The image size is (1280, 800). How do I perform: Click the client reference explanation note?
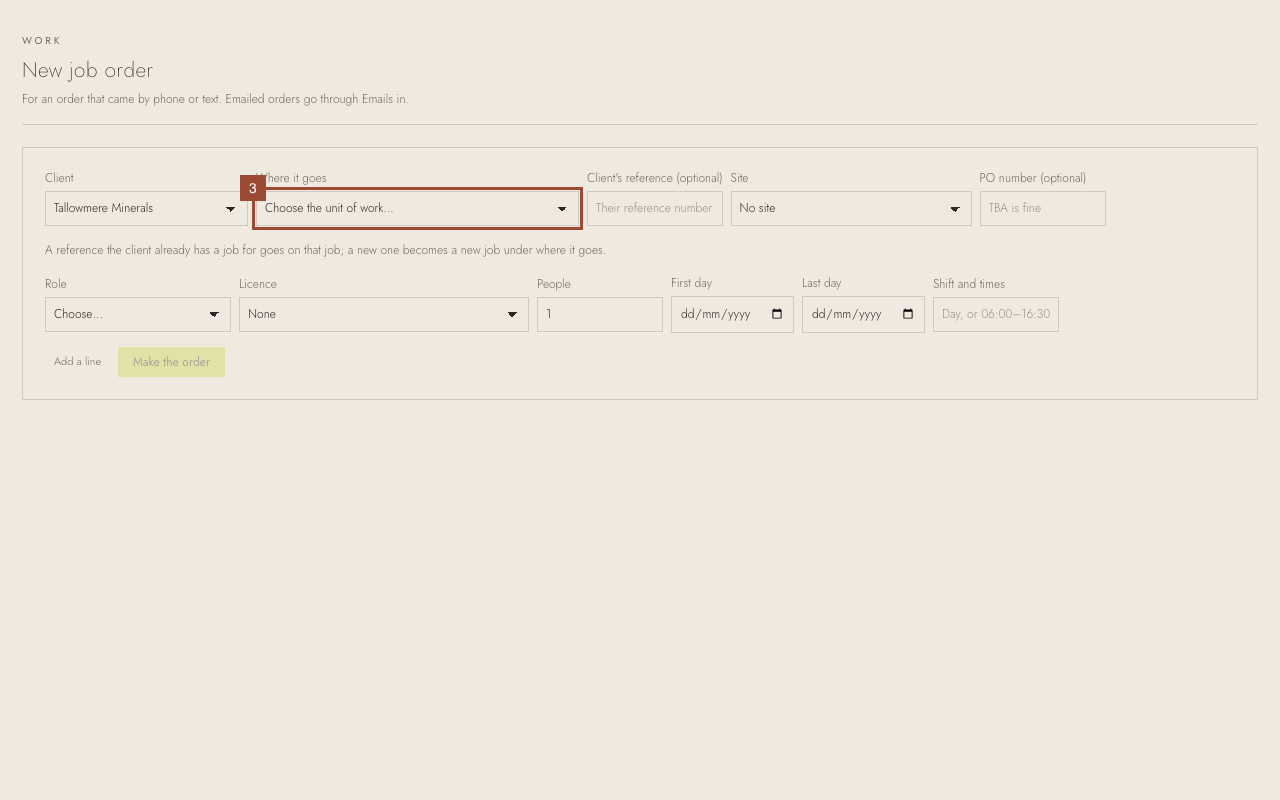[325, 250]
